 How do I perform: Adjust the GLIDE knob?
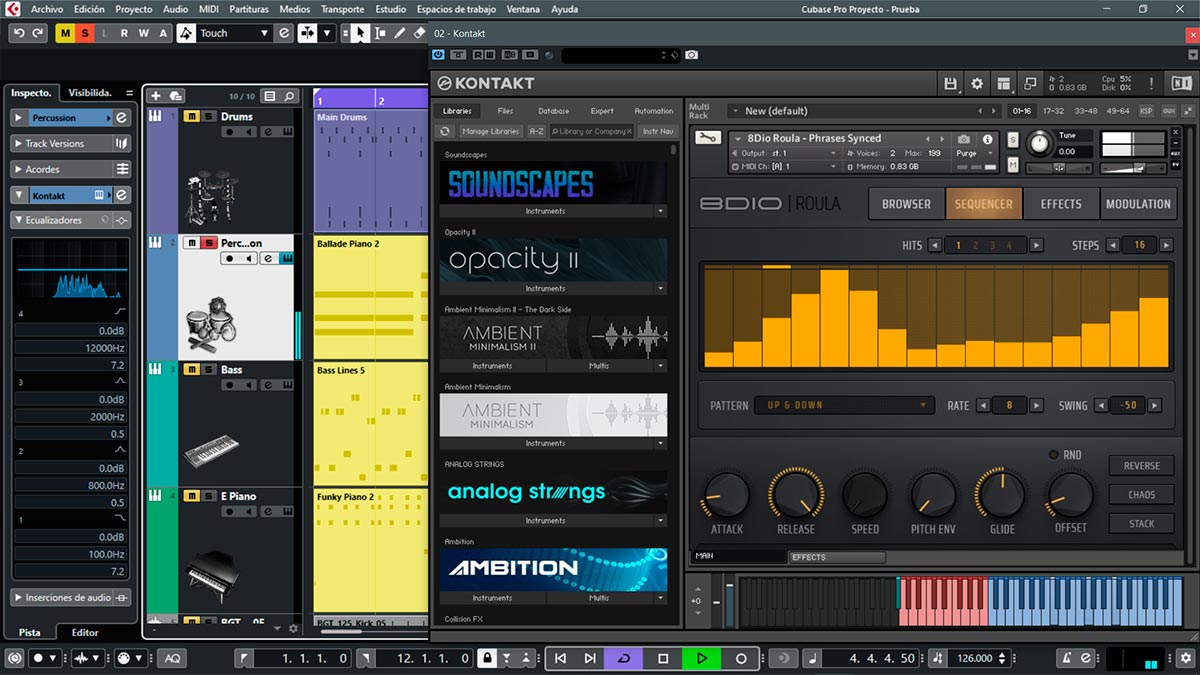click(1001, 494)
